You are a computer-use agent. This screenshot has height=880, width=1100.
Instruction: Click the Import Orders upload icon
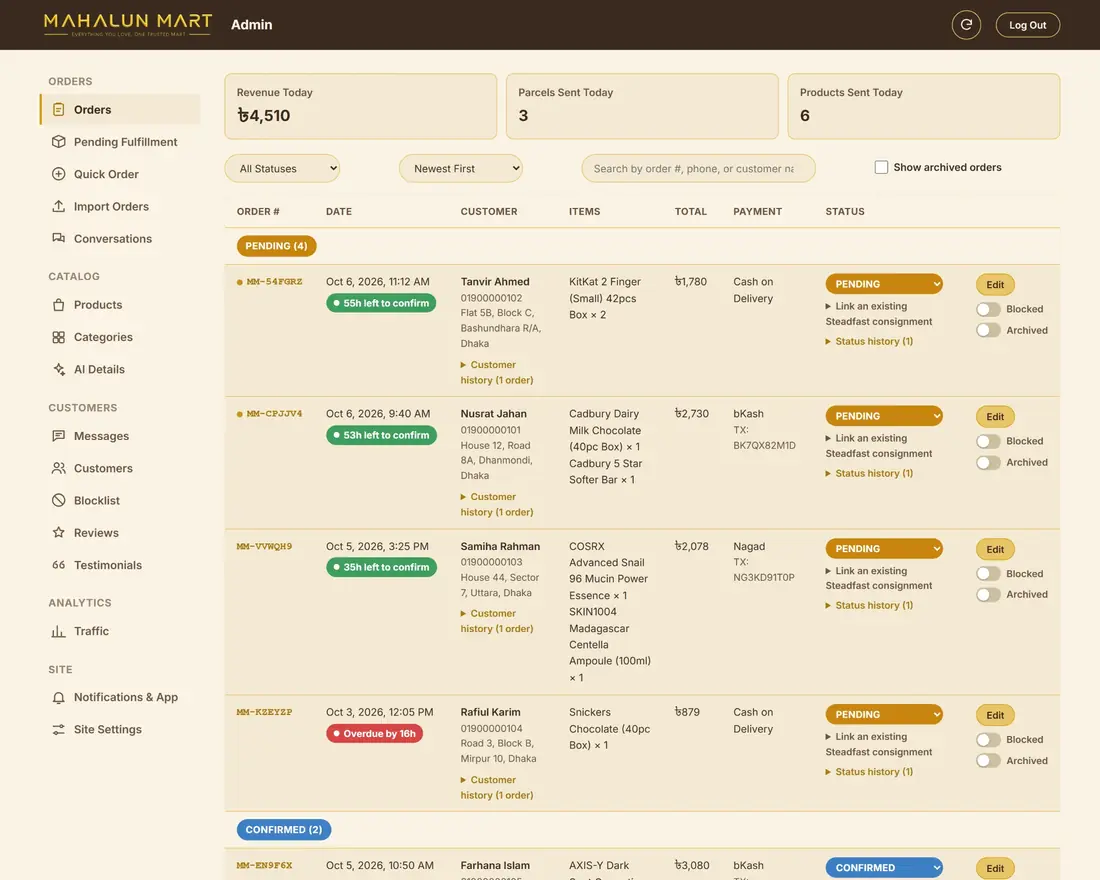[59, 206]
